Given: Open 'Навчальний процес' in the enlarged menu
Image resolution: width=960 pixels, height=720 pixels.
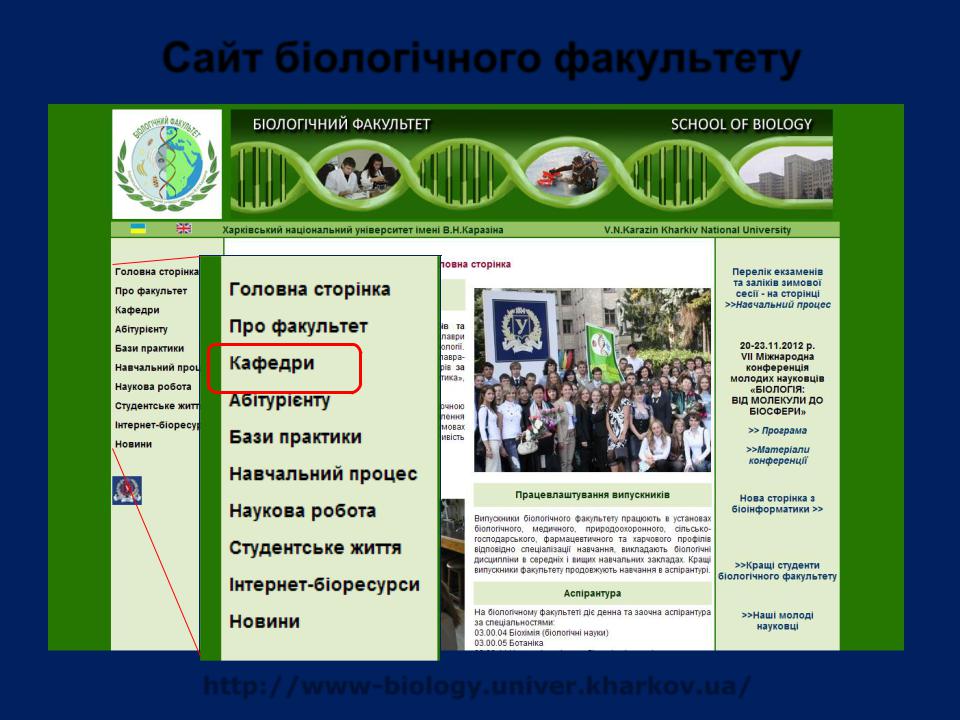Looking at the screenshot, I should (x=323, y=474).
